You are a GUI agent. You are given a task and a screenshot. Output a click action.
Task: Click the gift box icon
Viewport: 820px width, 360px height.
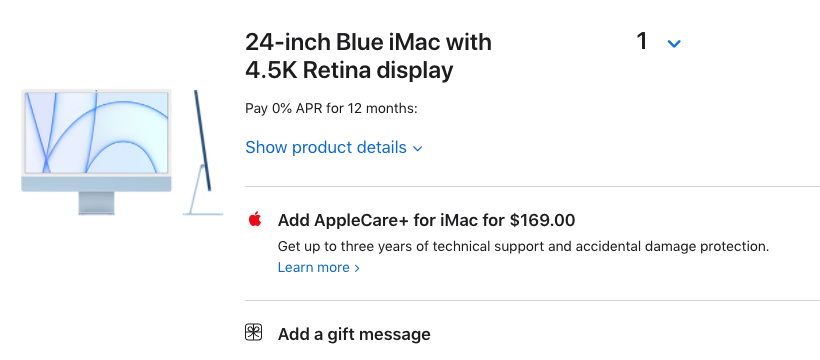pos(254,333)
